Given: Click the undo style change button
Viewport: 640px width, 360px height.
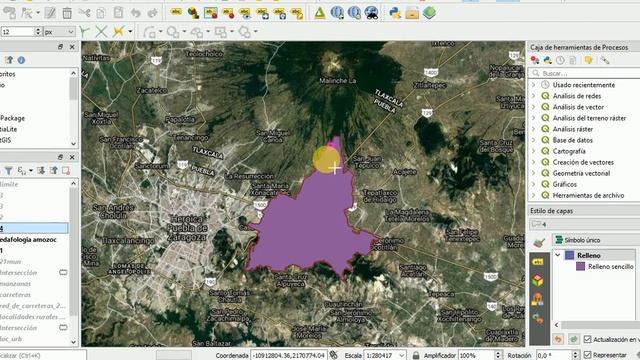Looking at the screenshot, I should point(558,339).
